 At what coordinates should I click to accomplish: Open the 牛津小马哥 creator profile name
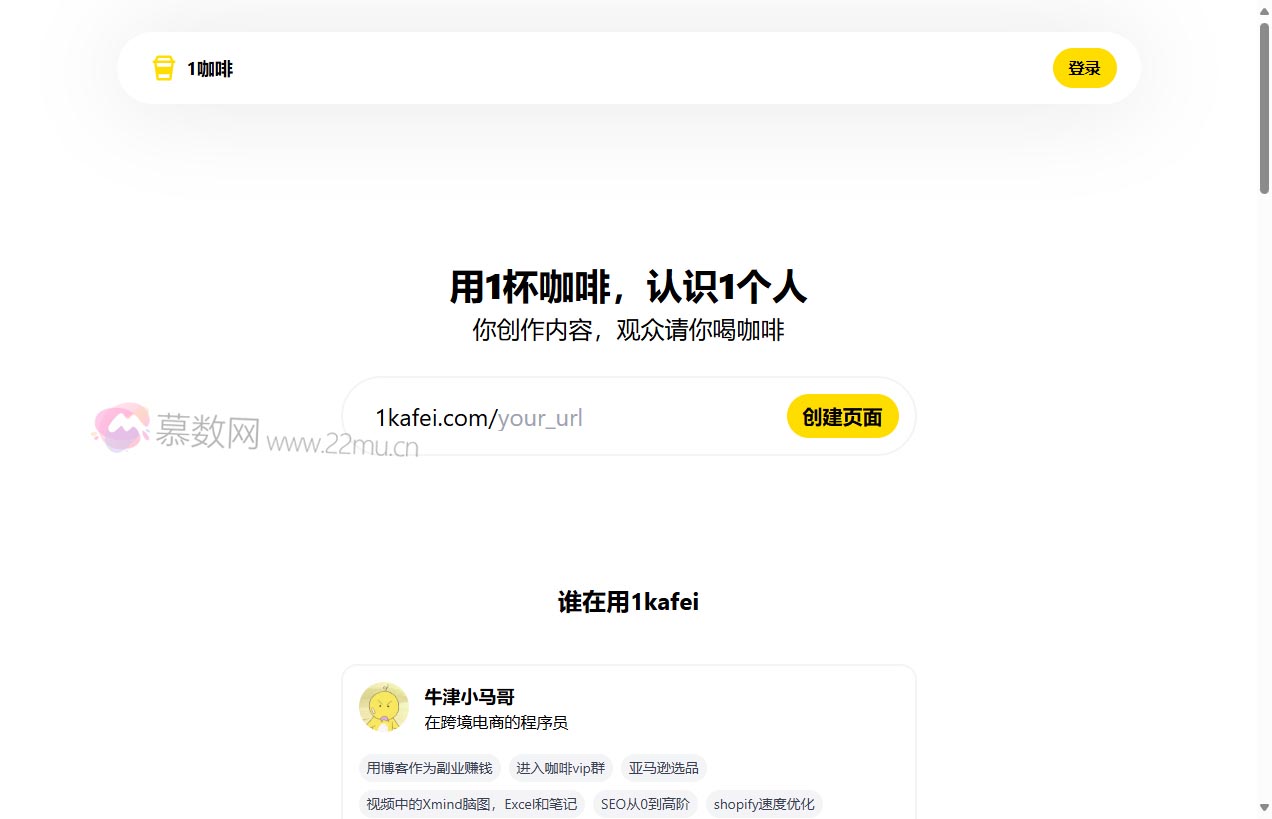[x=468, y=696]
